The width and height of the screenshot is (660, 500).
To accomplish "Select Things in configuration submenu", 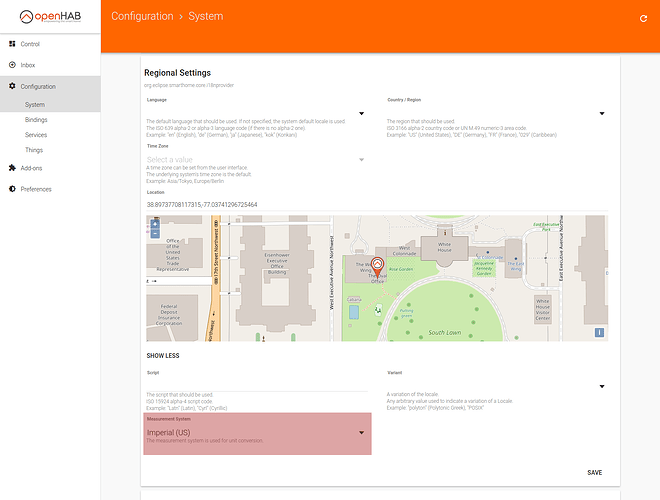I will (34, 149).
